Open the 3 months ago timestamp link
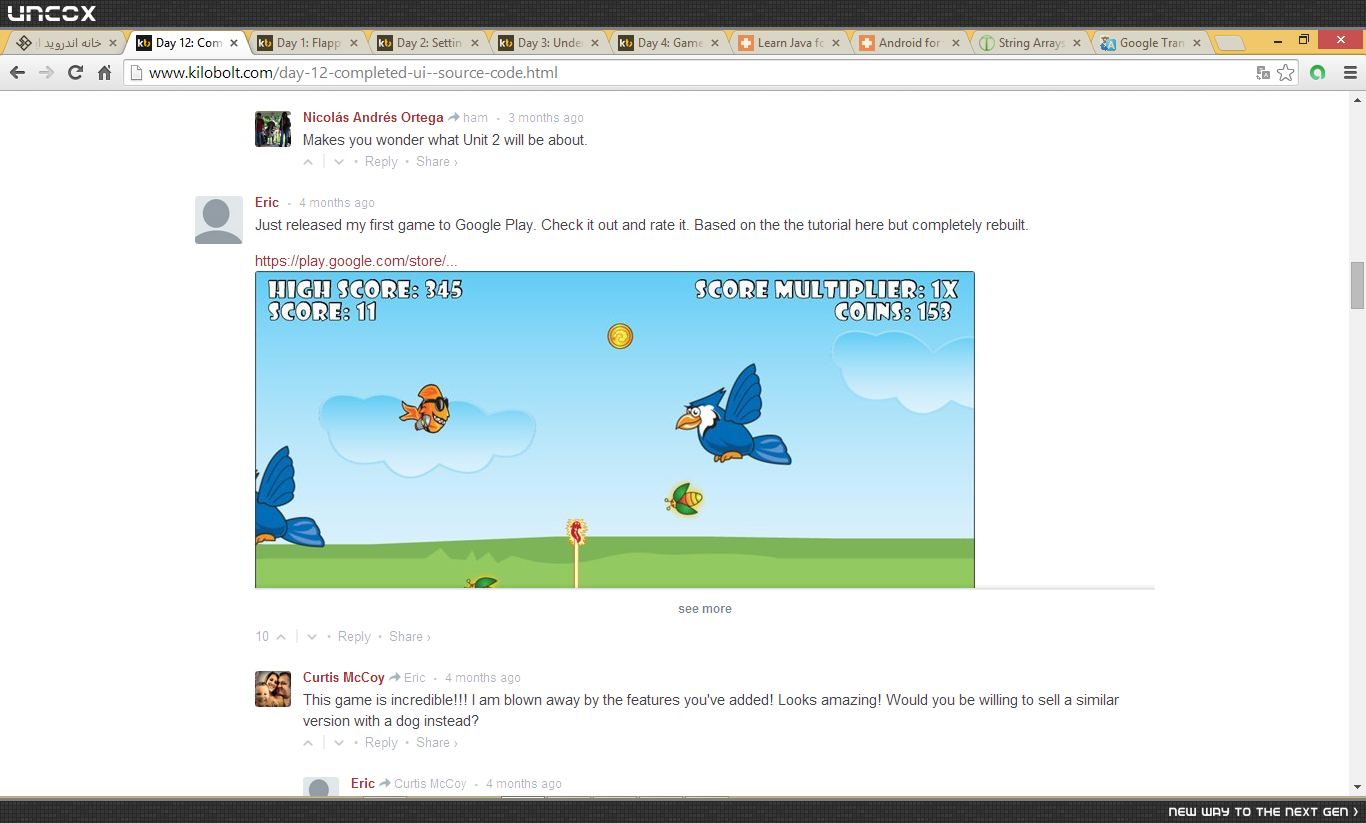This screenshot has height=823, width=1366. pos(545,118)
